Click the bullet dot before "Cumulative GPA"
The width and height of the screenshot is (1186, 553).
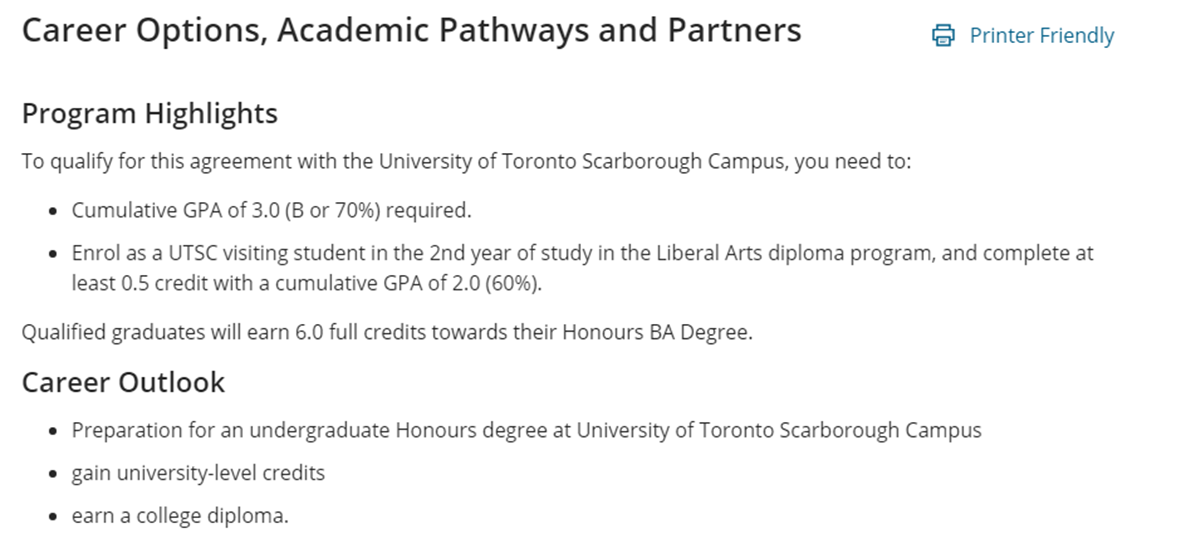tap(53, 212)
